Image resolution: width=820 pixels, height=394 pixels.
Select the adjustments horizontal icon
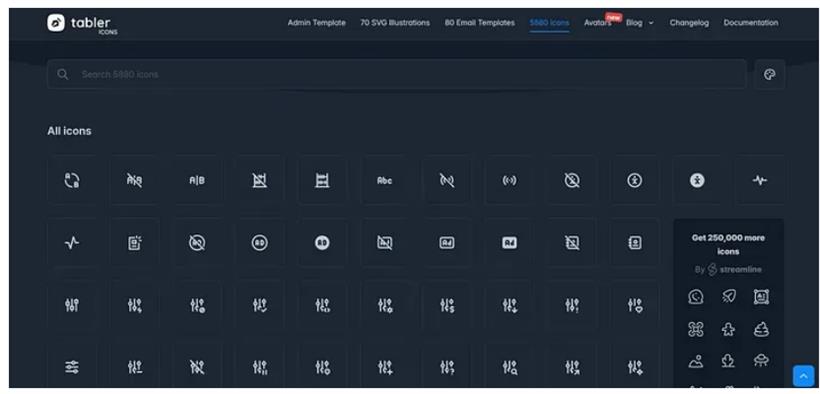click(x=72, y=367)
